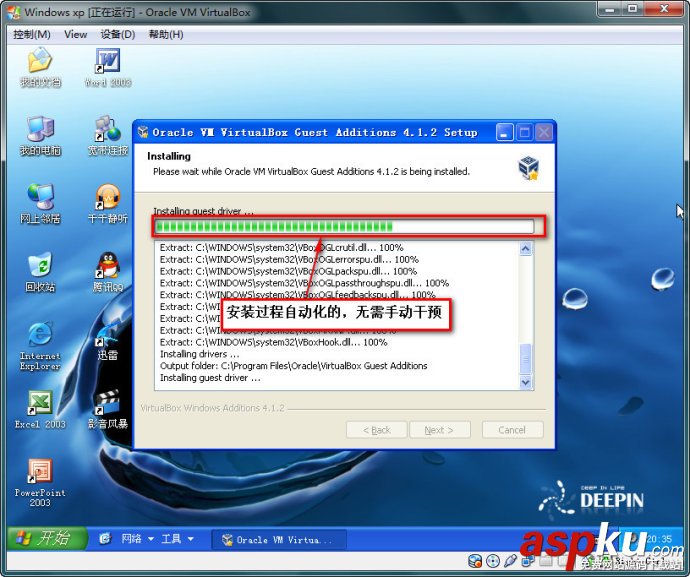
Task: Click the hard disk activity status icon
Action: [475, 561]
